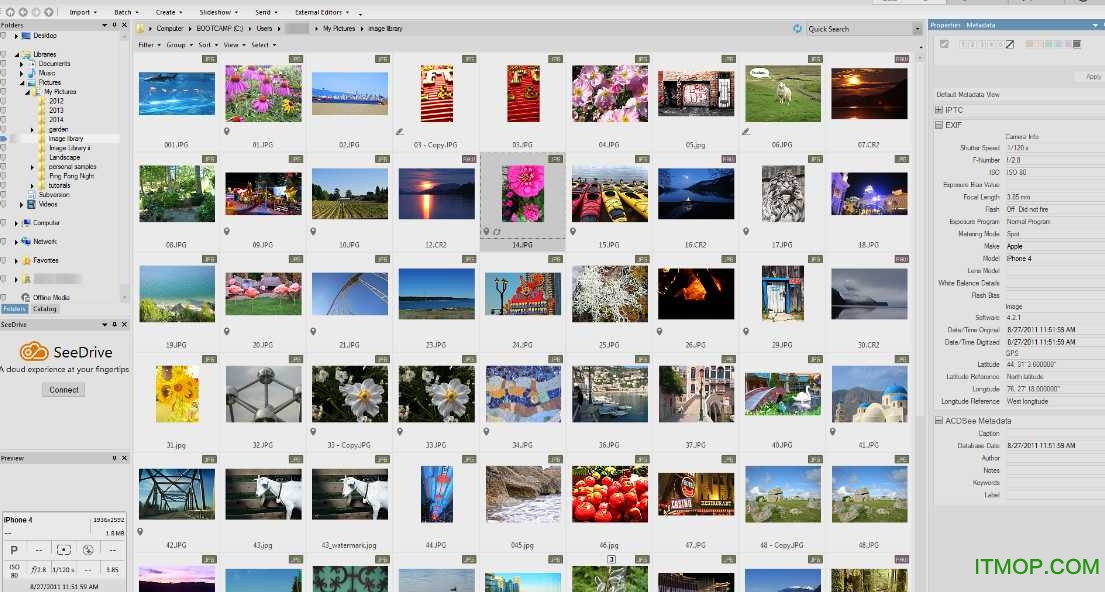Click the metering mode icon in Preview info
This screenshot has height=592, width=1105.
(x=64, y=550)
